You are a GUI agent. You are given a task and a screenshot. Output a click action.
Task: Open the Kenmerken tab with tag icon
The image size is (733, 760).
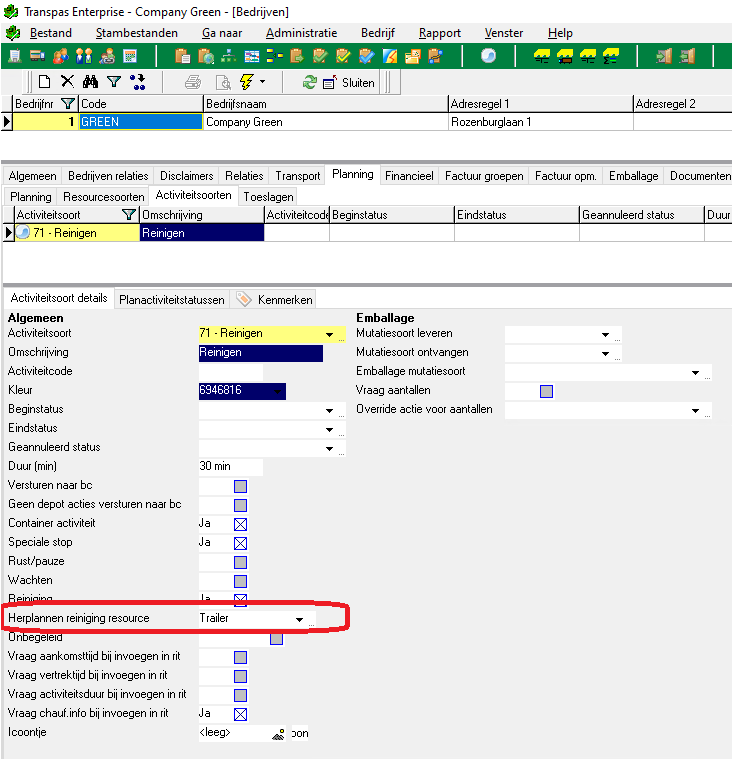275,300
